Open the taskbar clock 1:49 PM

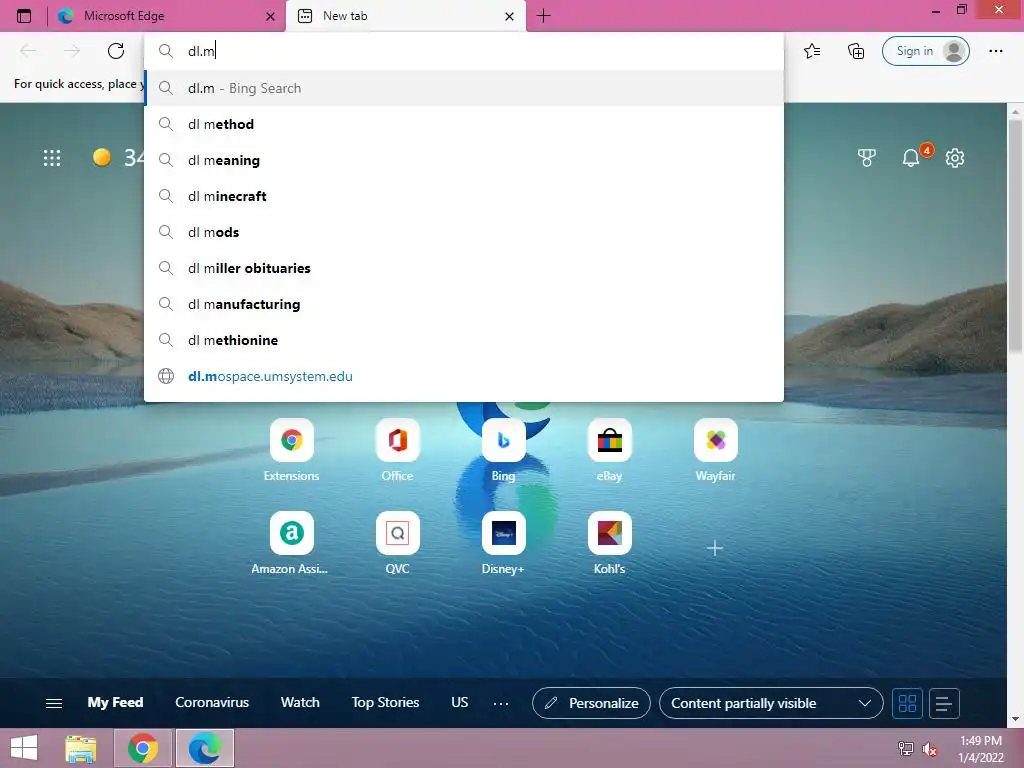click(x=981, y=748)
